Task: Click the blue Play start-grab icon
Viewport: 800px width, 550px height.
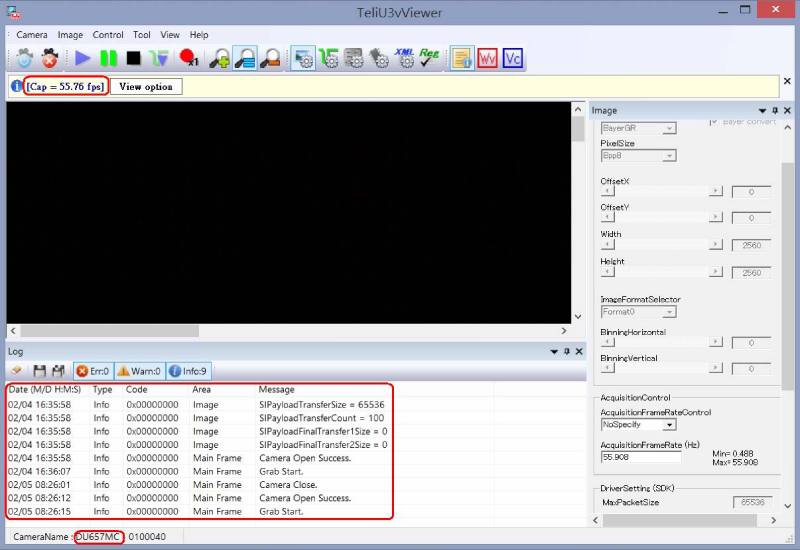Action: [x=82, y=59]
